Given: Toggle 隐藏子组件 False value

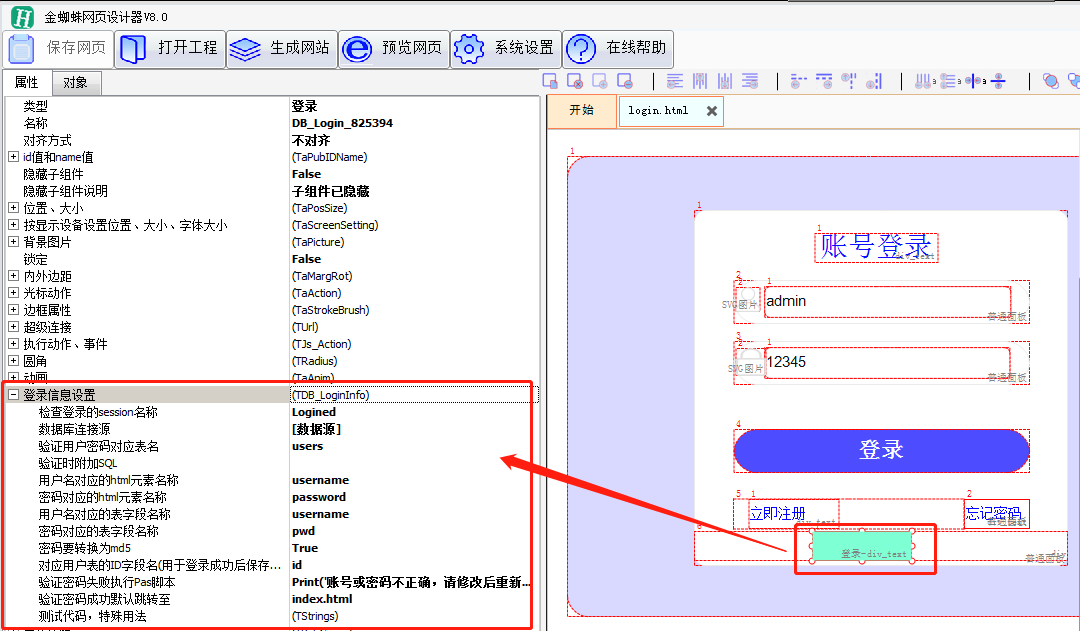Looking at the screenshot, I should [306, 174].
